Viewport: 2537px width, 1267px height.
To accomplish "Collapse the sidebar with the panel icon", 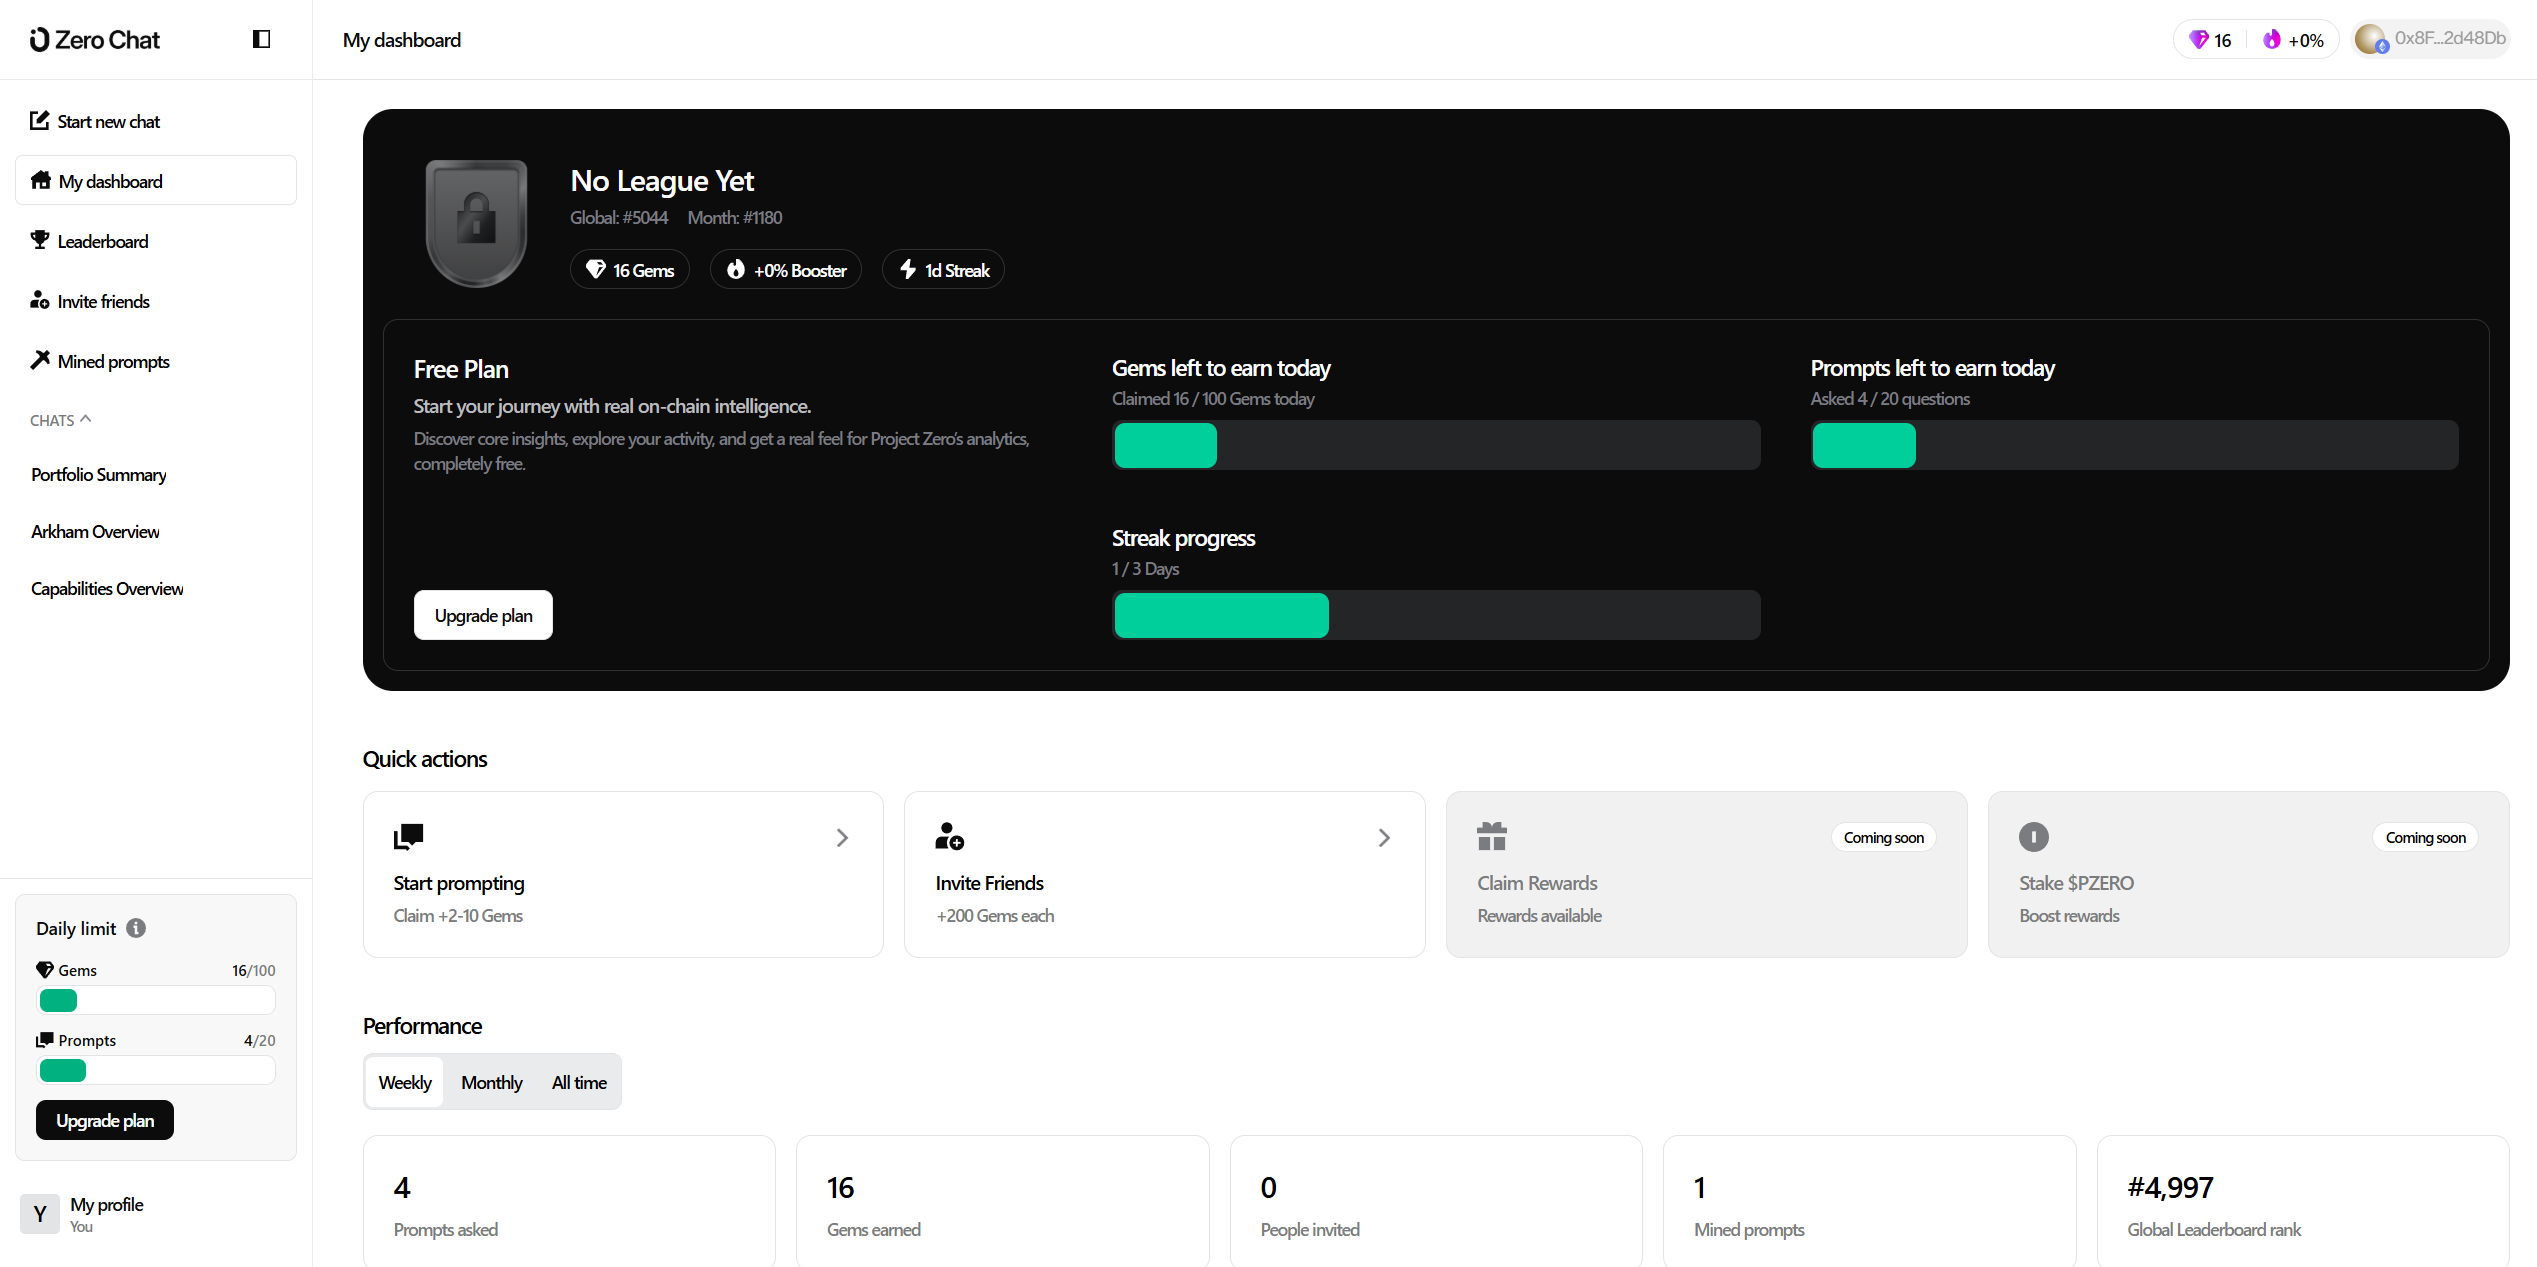I will (x=261, y=39).
